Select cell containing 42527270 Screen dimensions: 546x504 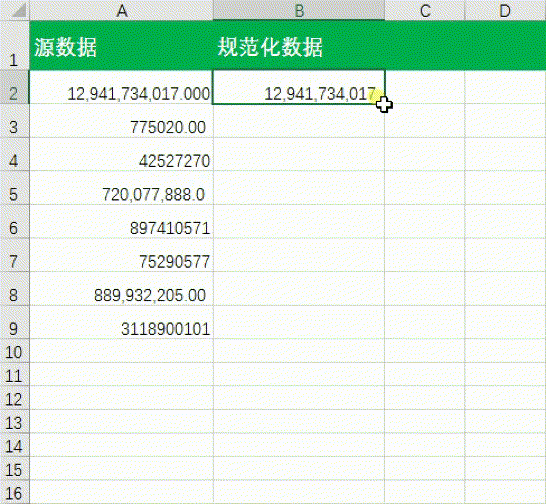click(122, 154)
